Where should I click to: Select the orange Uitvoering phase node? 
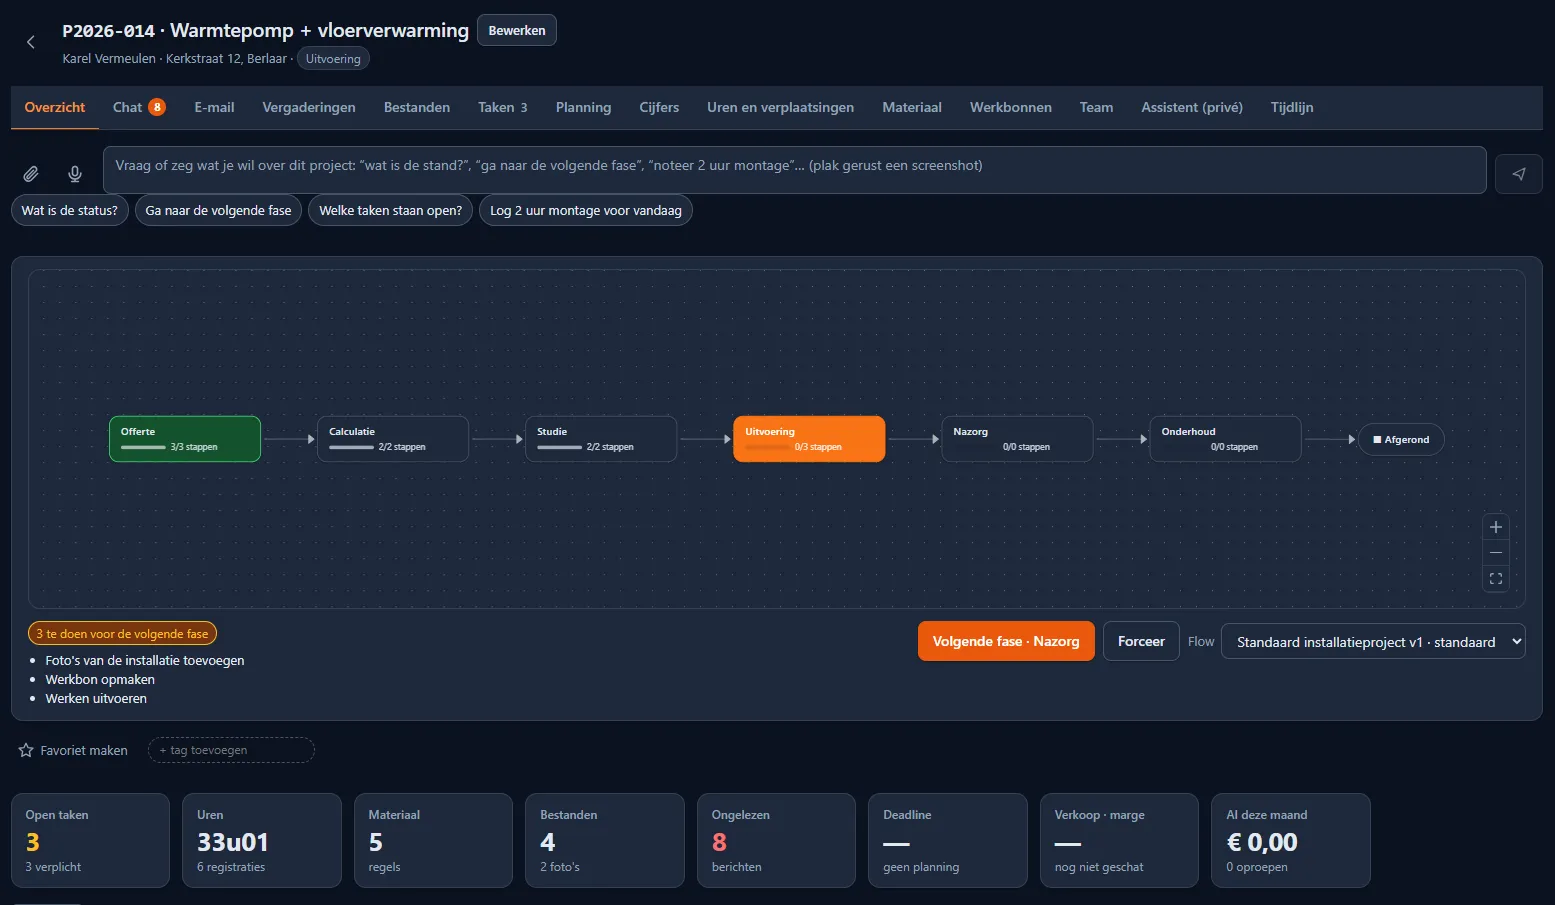809,439
